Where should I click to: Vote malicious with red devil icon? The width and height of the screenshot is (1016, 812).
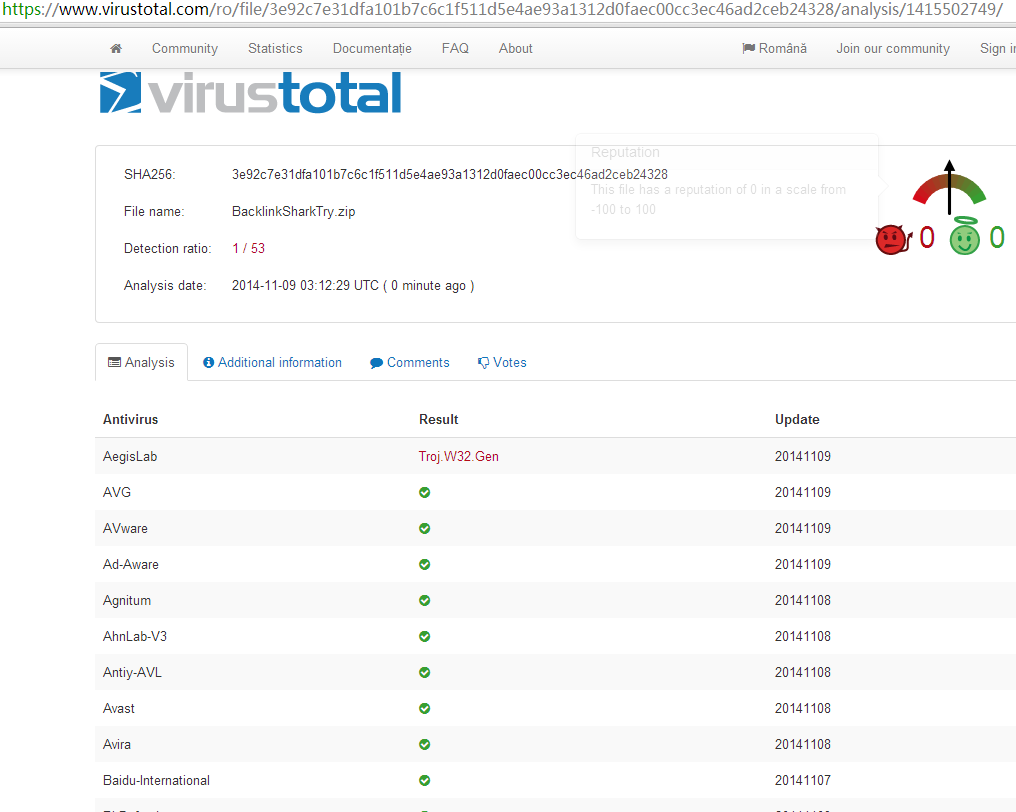(x=893, y=239)
